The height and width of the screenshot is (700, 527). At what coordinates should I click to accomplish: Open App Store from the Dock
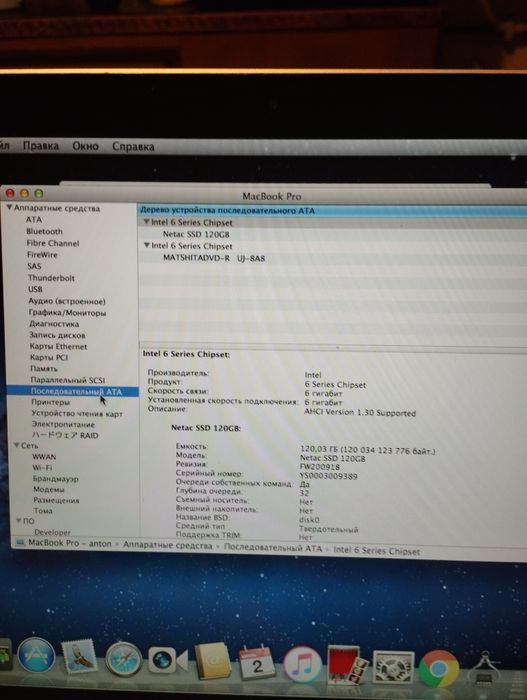(x=36, y=656)
